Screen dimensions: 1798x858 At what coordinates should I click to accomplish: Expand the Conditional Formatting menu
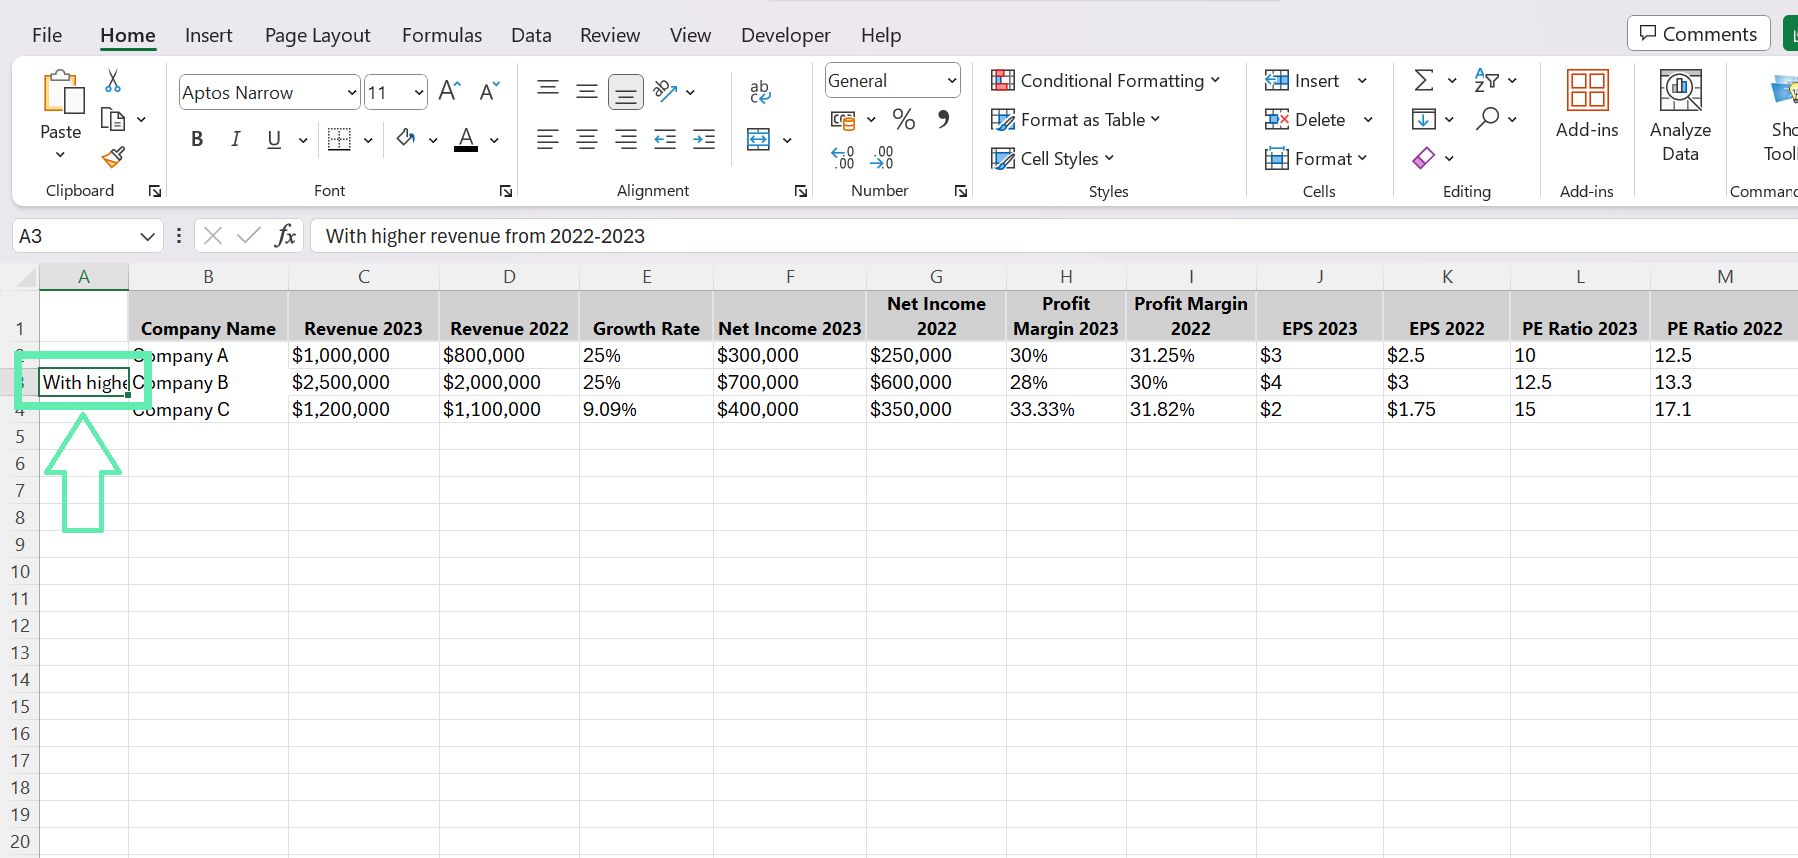pyautogui.click(x=1105, y=81)
